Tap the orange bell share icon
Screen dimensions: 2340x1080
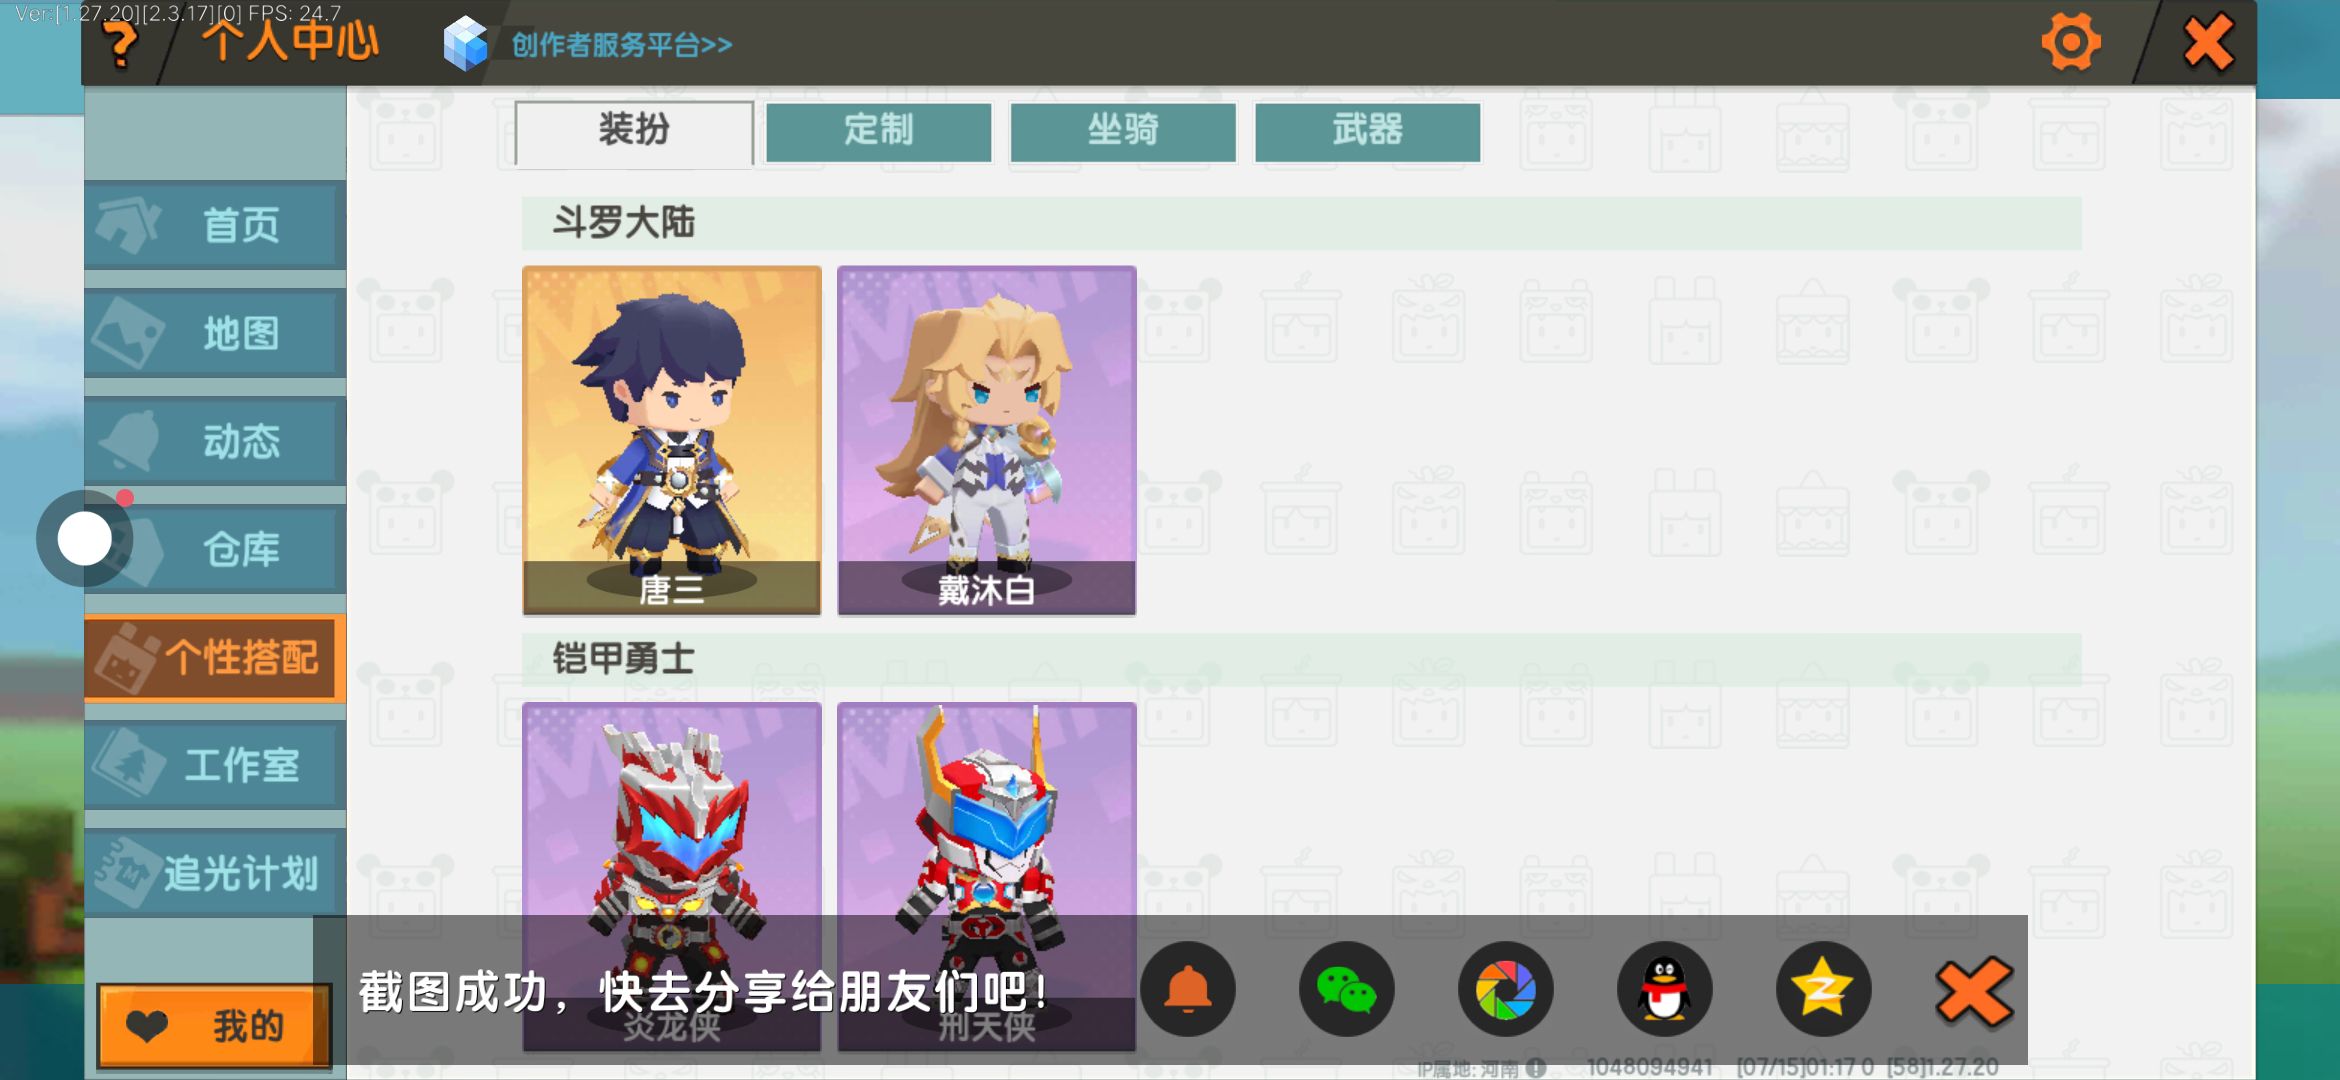(x=1188, y=989)
